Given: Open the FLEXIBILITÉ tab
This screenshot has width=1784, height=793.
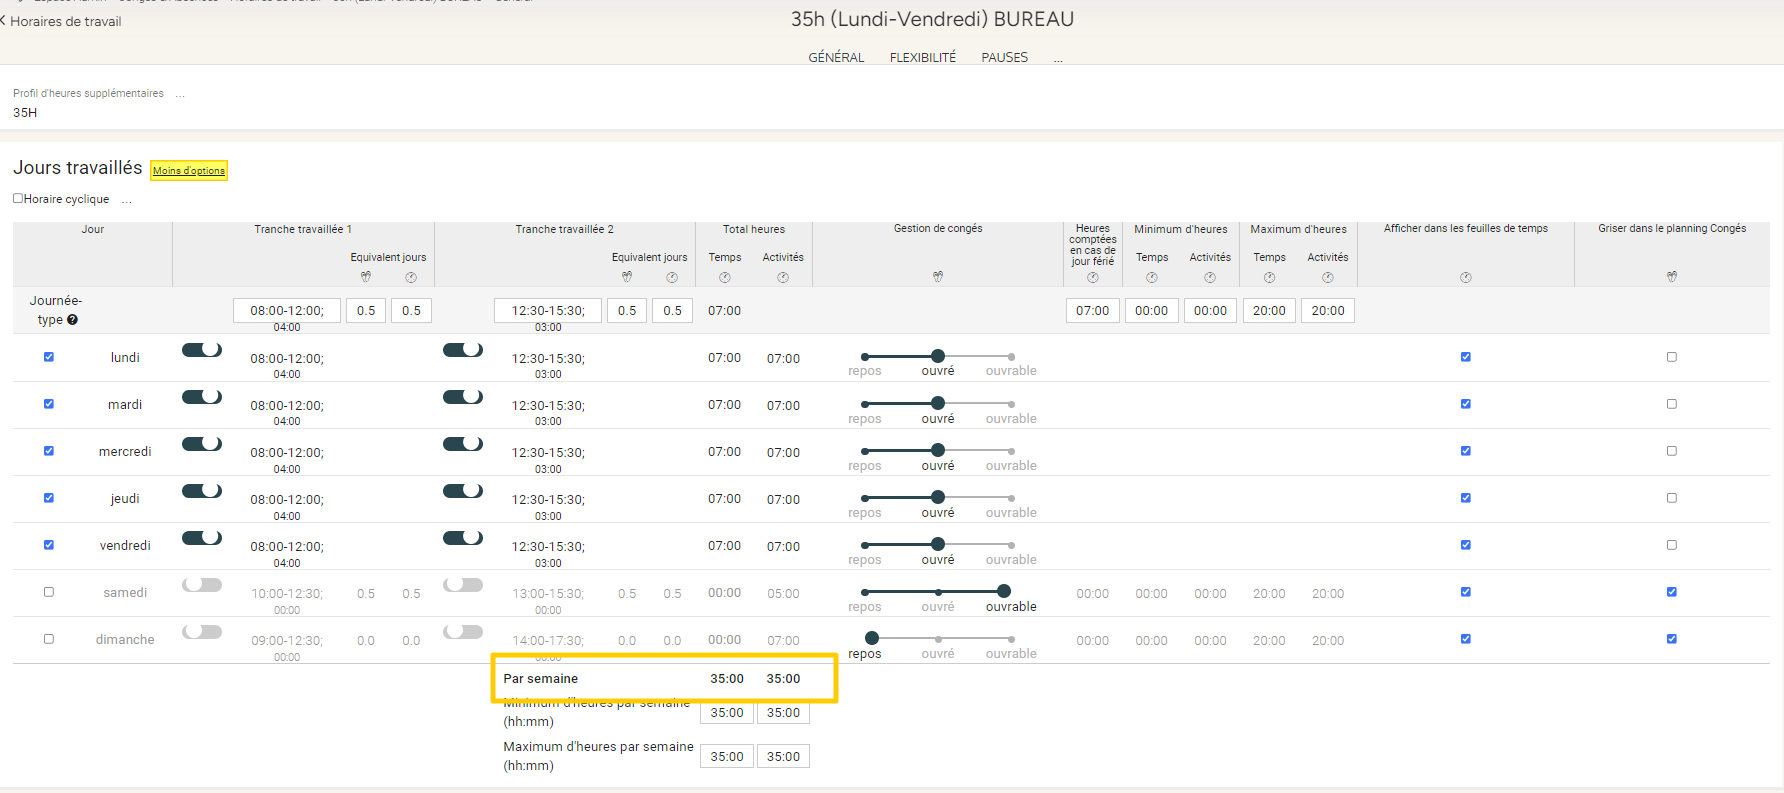Looking at the screenshot, I should coord(923,58).
